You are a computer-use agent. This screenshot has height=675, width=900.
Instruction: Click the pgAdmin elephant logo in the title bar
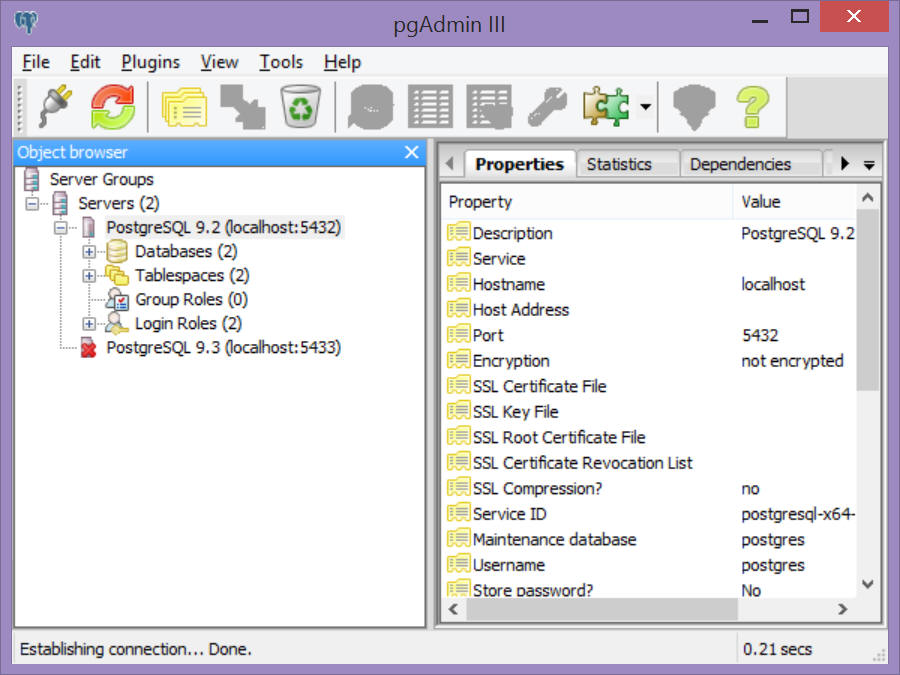[x=26, y=23]
